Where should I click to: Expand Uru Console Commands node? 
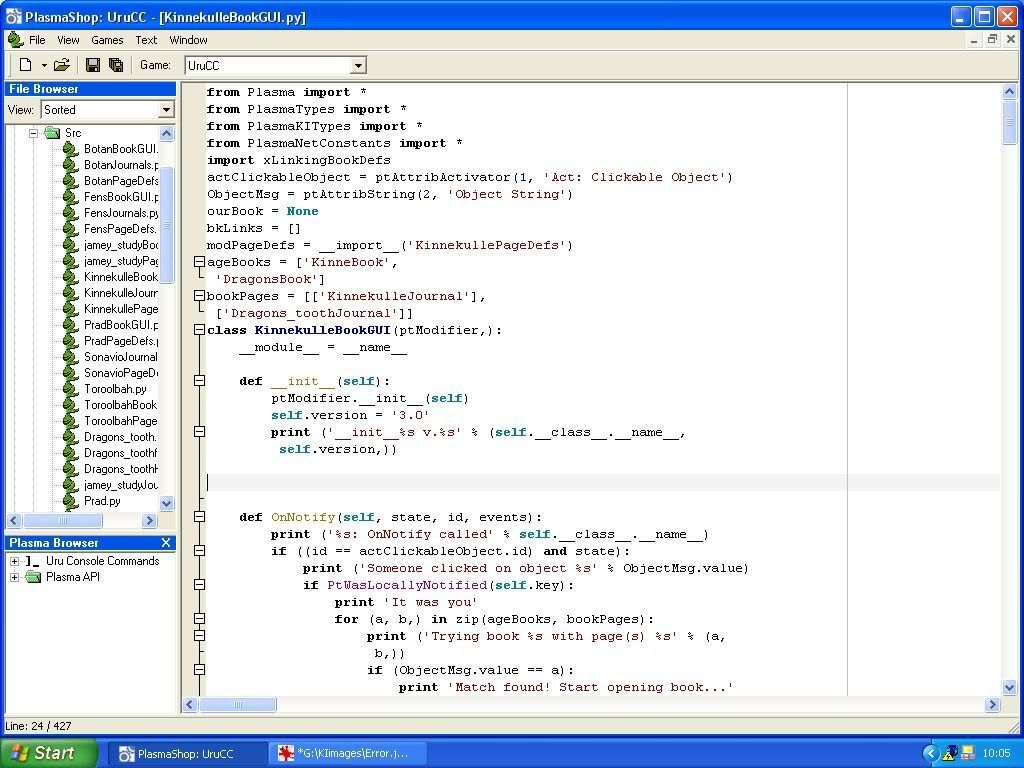click(14, 561)
